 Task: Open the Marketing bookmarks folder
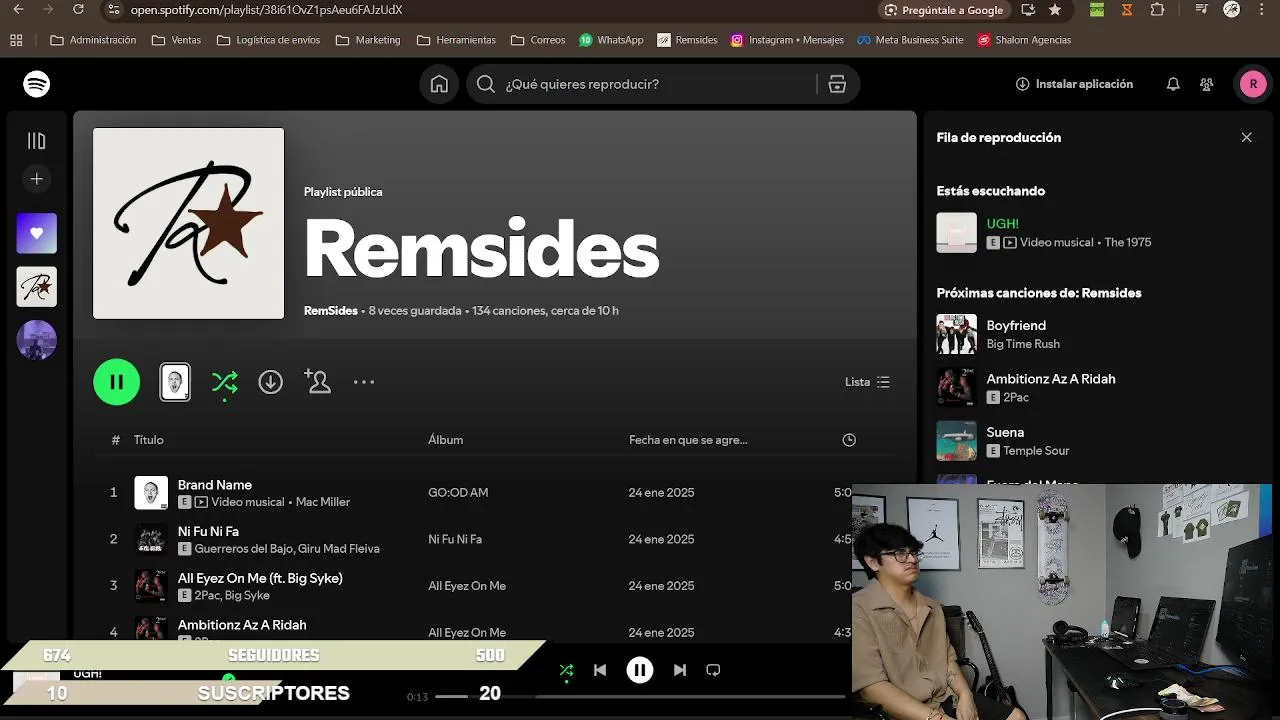(368, 40)
